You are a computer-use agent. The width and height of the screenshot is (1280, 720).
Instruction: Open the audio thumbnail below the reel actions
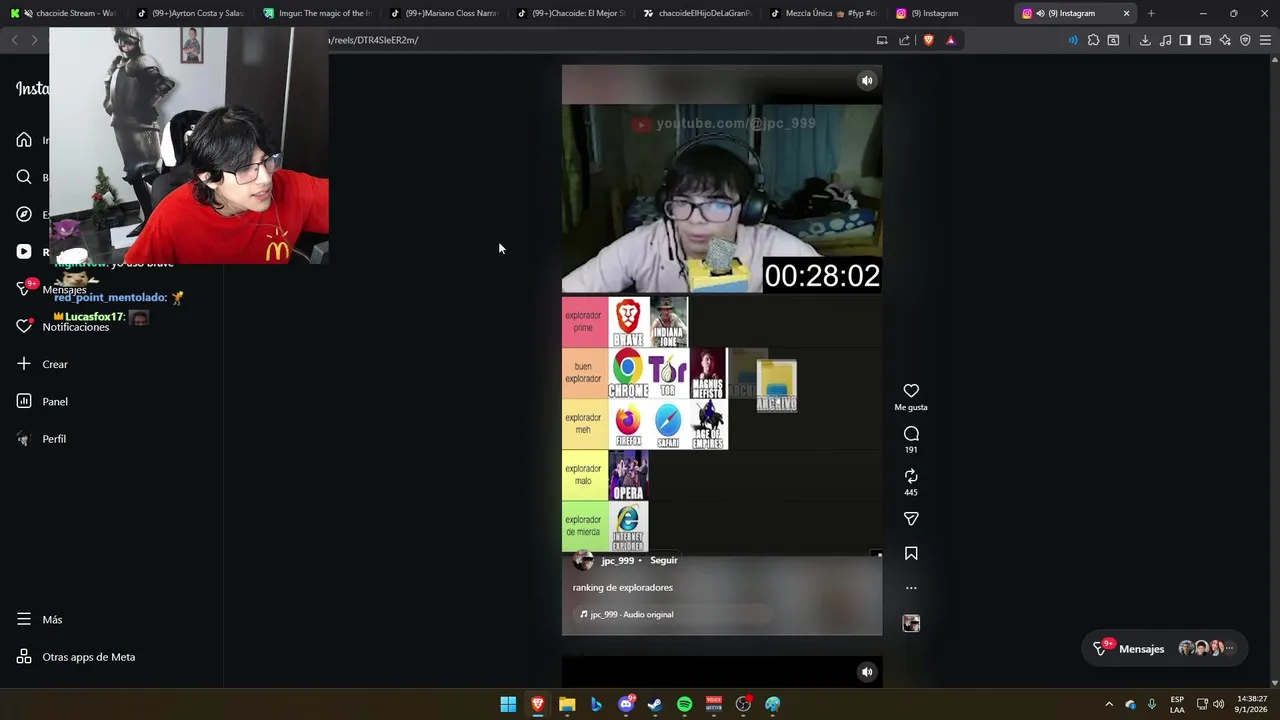(911, 623)
